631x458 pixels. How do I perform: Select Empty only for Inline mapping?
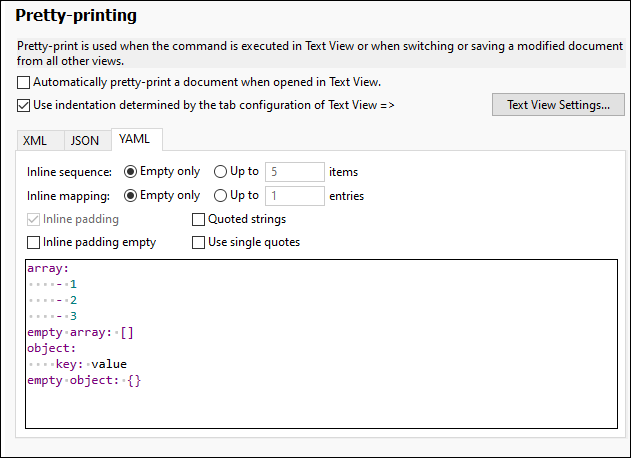[130, 196]
